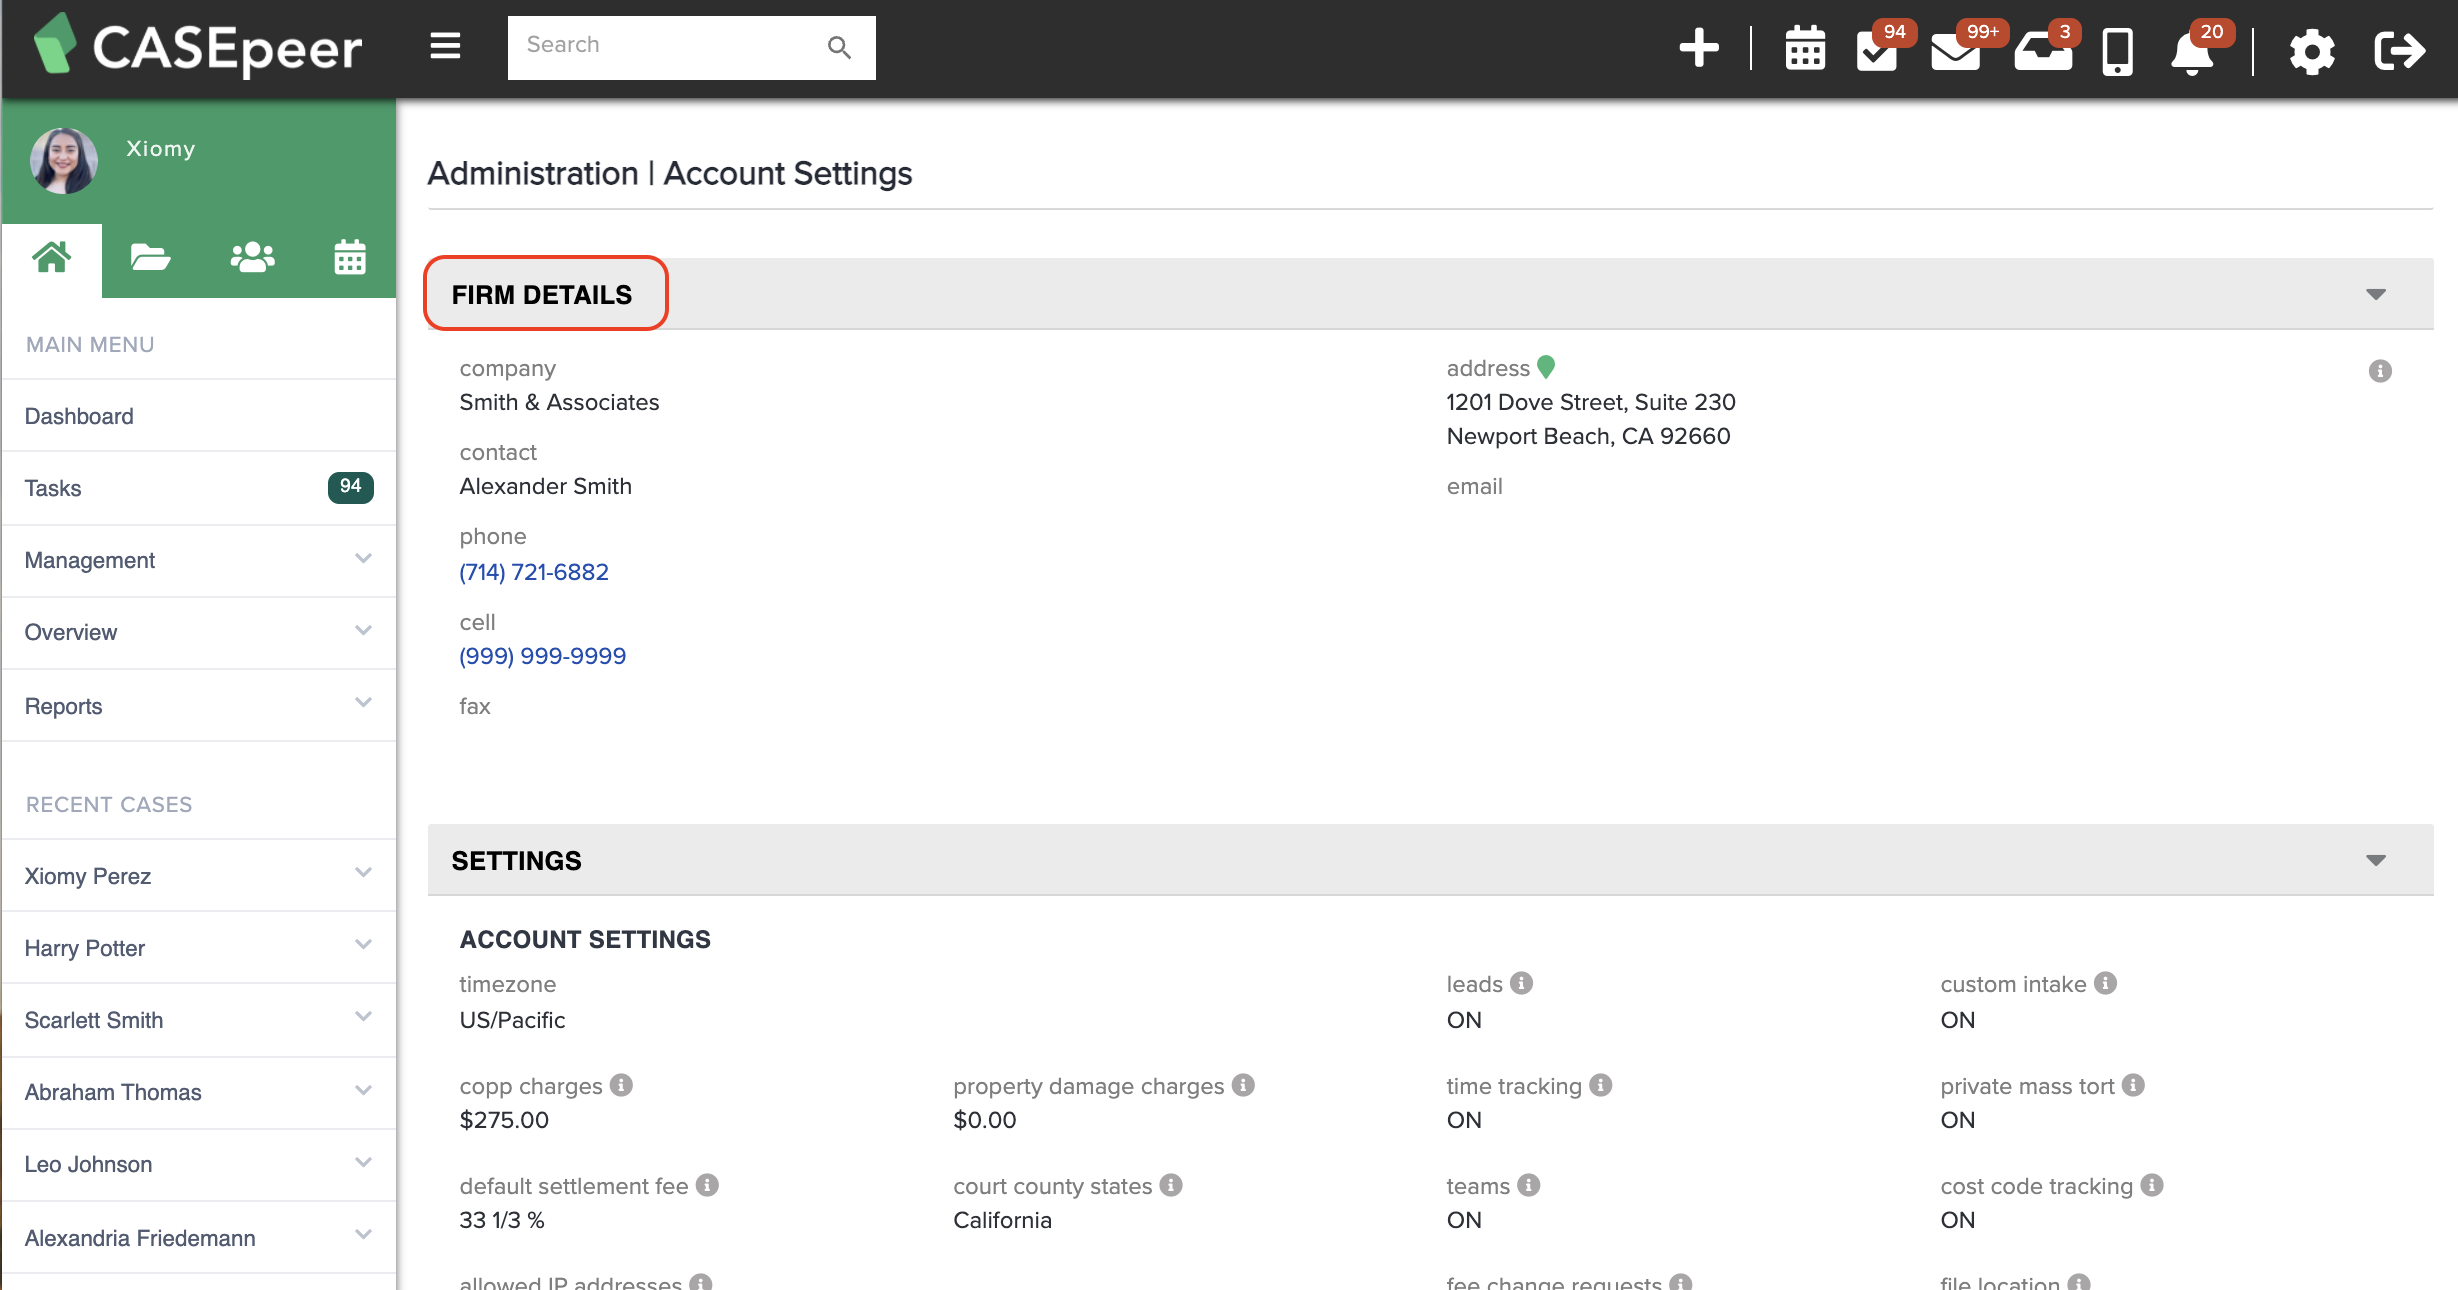The image size is (2458, 1290).
Task: Click info icon beside property damage charges
Action: pyautogui.click(x=1243, y=1085)
